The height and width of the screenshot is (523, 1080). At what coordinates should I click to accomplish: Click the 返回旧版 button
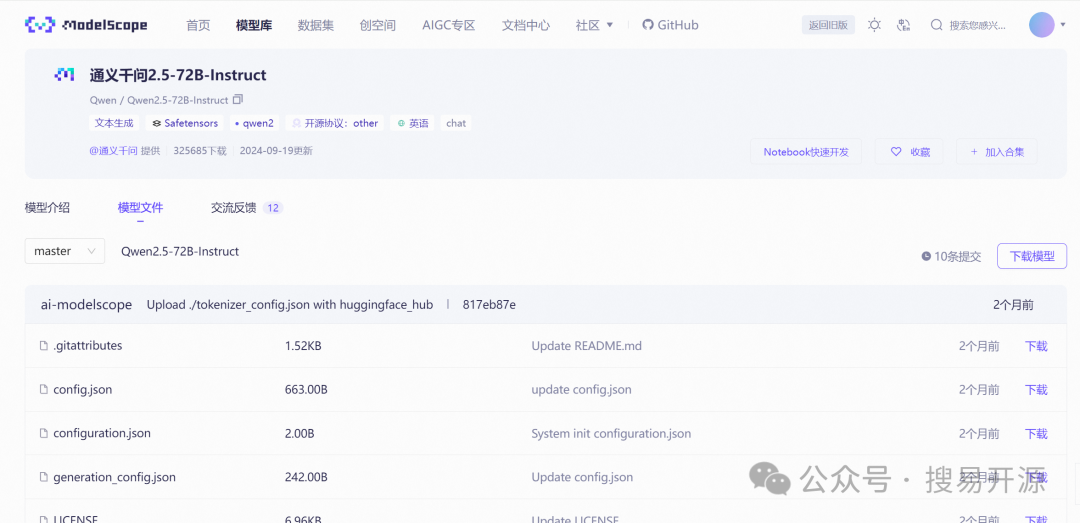[x=829, y=25]
